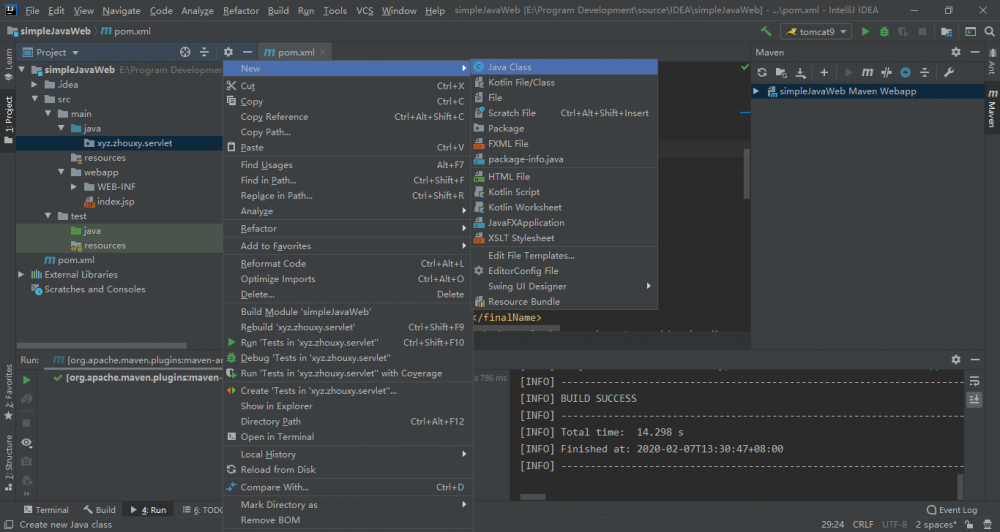Click simpleJavaWeb breadcrumb in navigation bar
Viewport: 1000px width, 532px height.
[x=49, y=31]
